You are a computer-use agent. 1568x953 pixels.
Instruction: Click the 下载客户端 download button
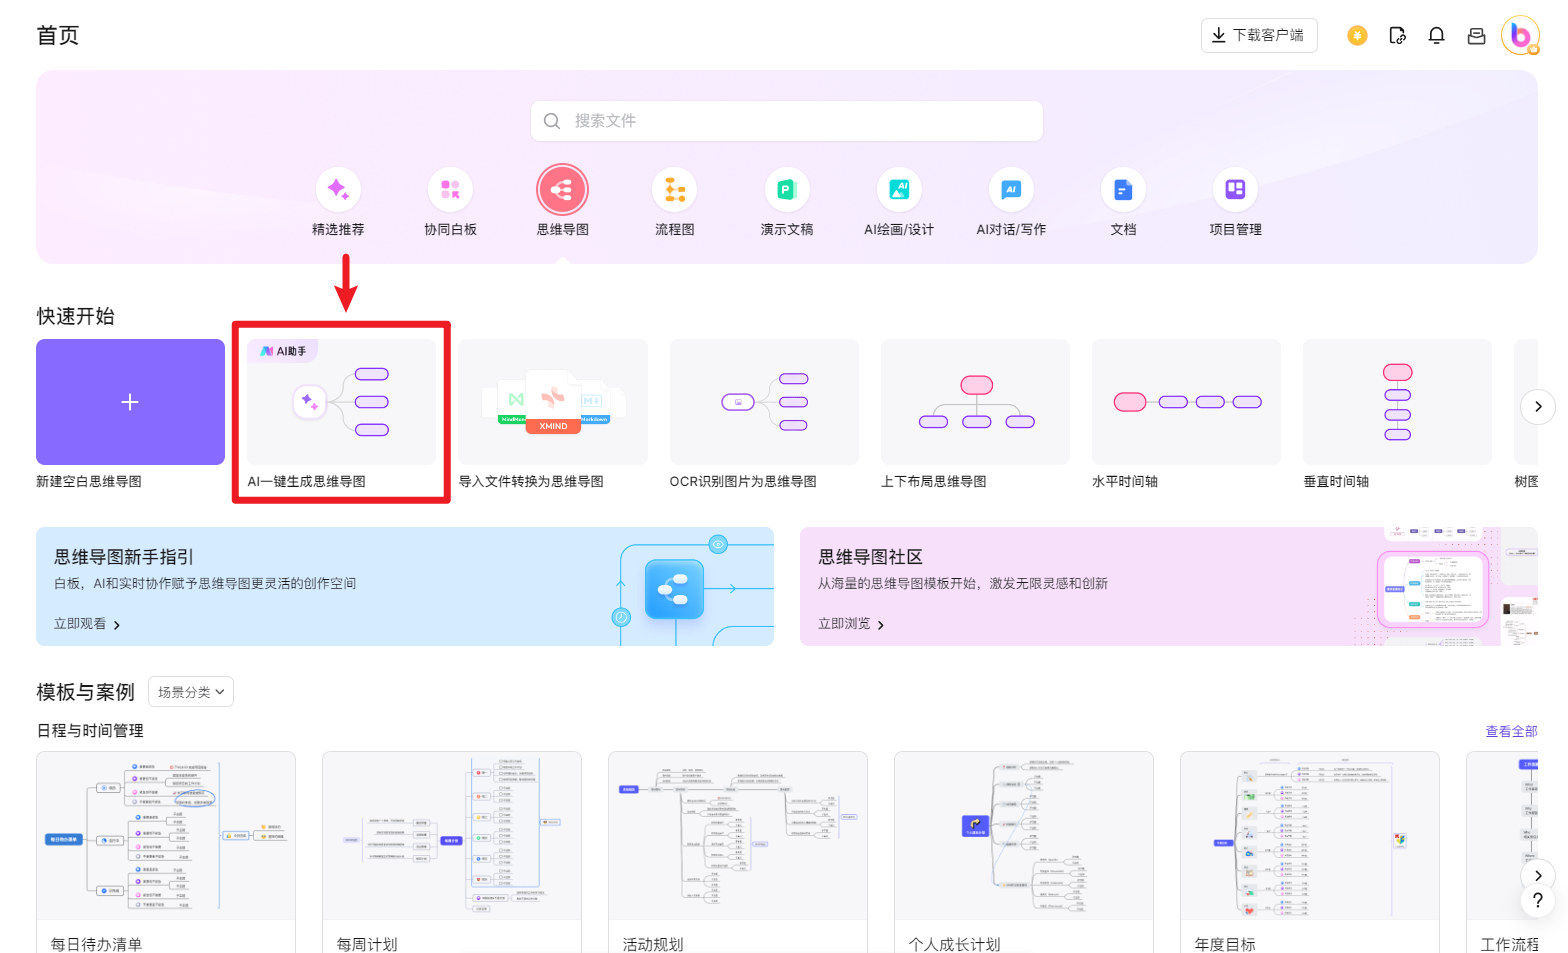[x=1259, y=35]
